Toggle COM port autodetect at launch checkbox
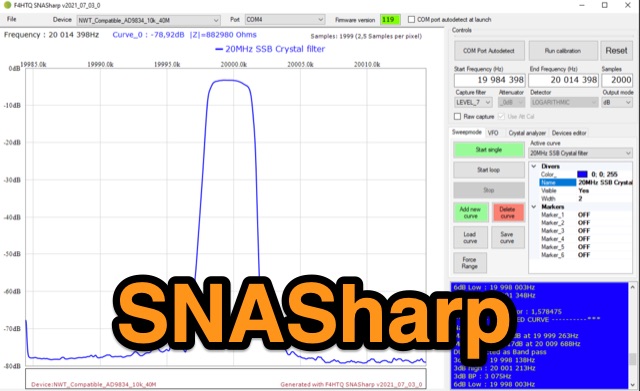640x391 pixels. (x=411, y=20)
